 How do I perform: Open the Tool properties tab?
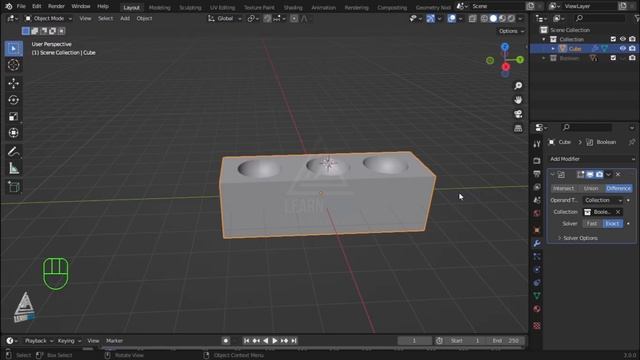click(x=537, y=144)
